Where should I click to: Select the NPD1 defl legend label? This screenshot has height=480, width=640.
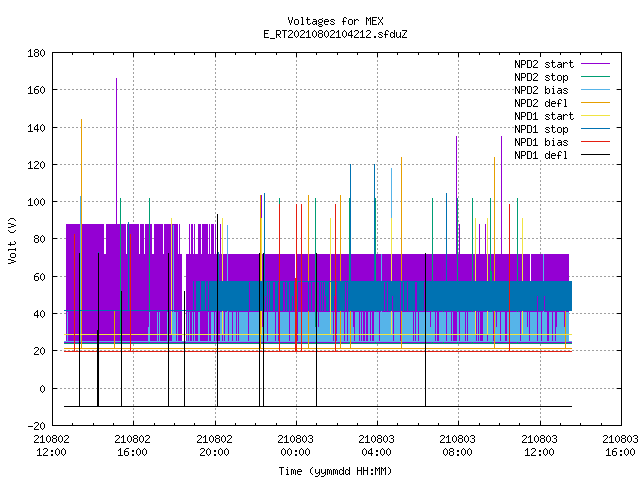(541, 156)
